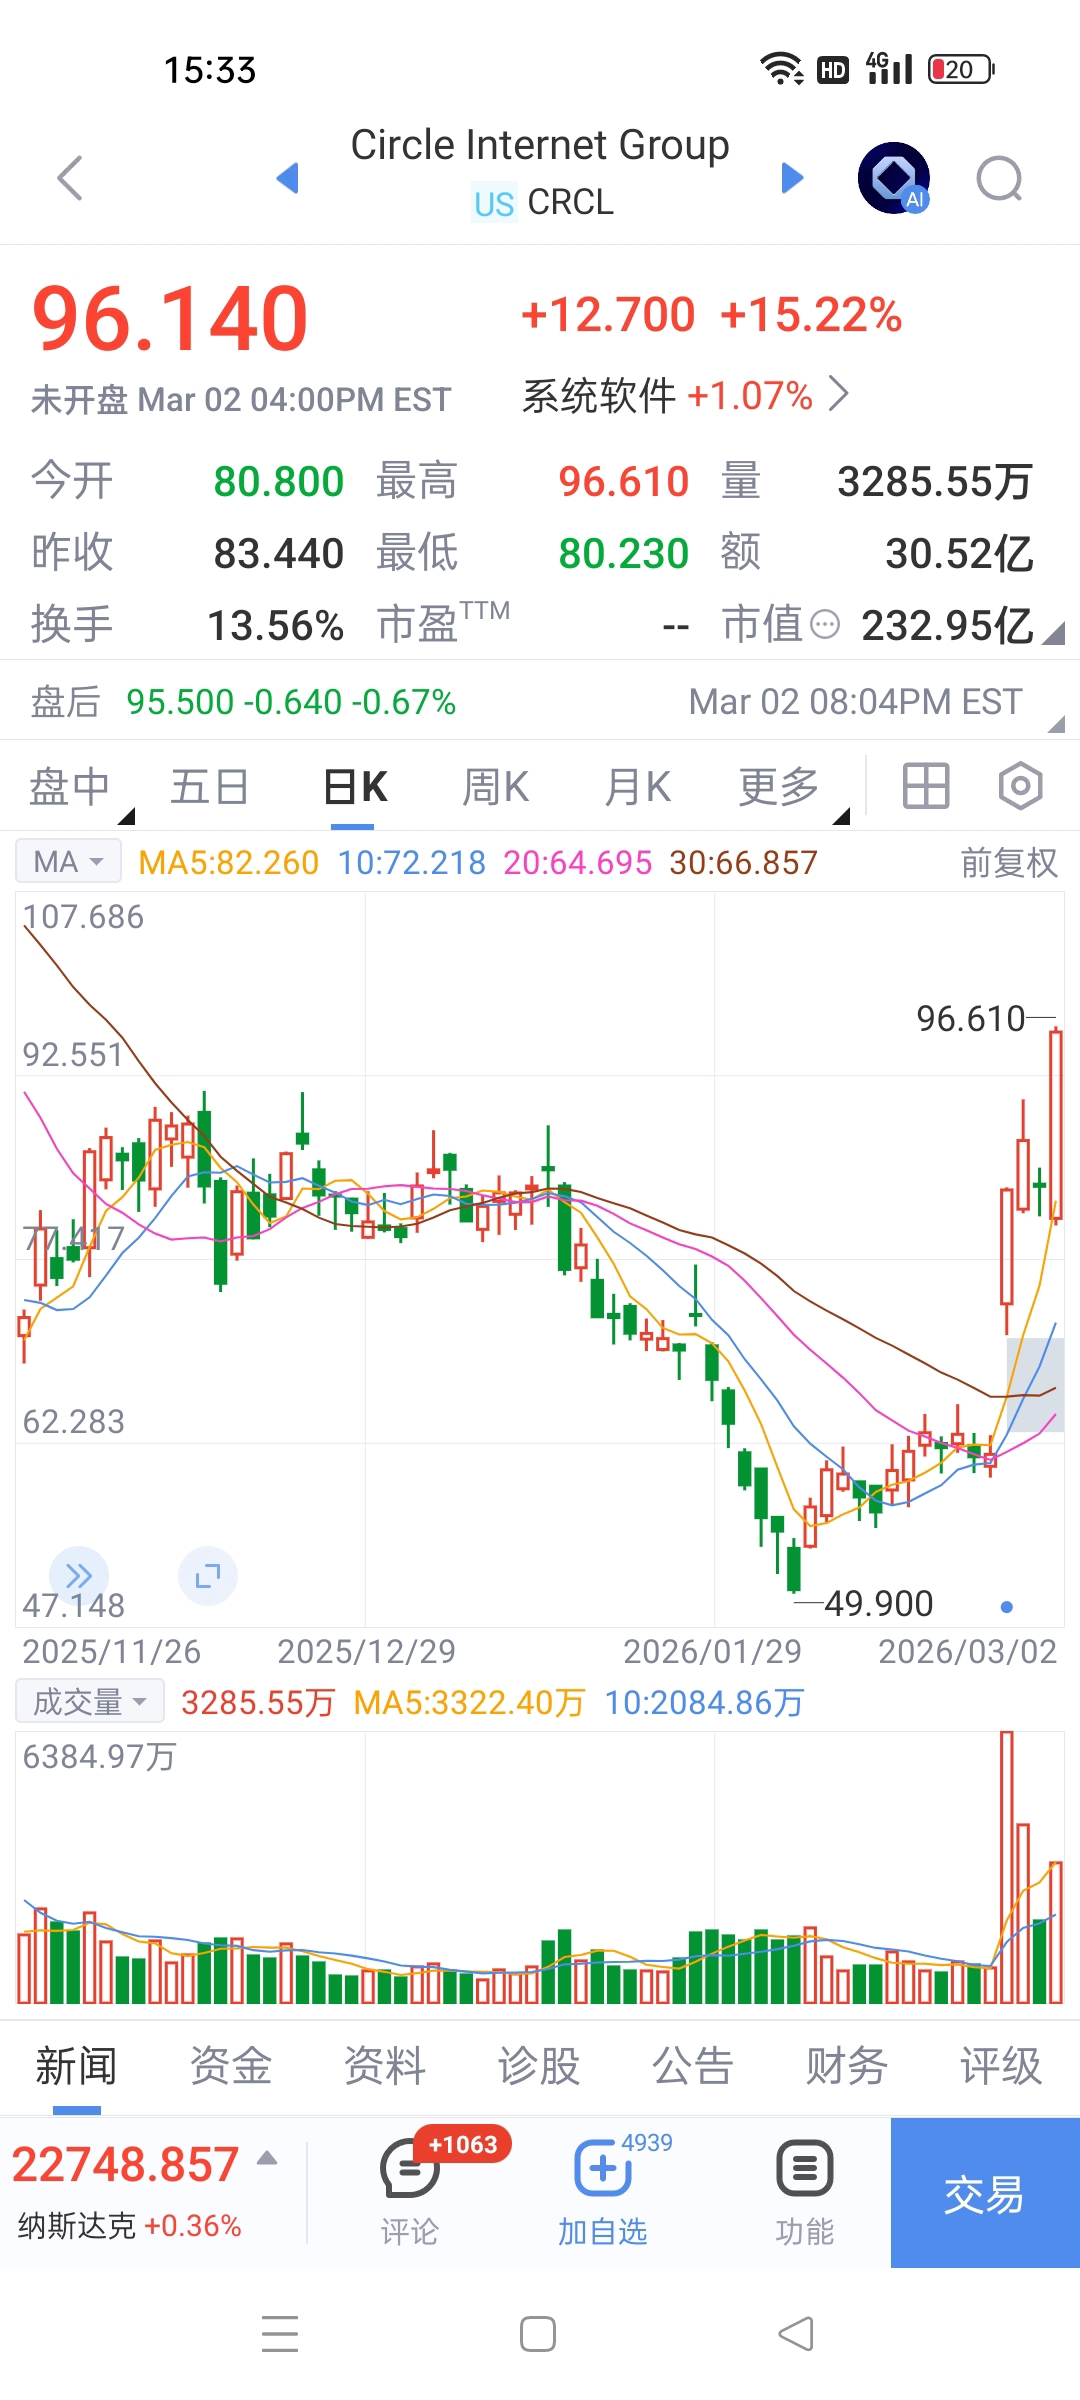Open the 诊股 stock diagnosis tab
Viewport: 1080px width, 2400px height.
(x=539, y=2066)
